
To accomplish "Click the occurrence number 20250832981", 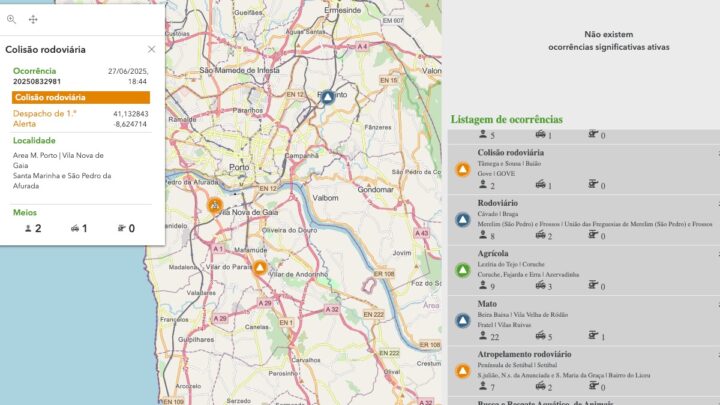I will coord(37,82).
